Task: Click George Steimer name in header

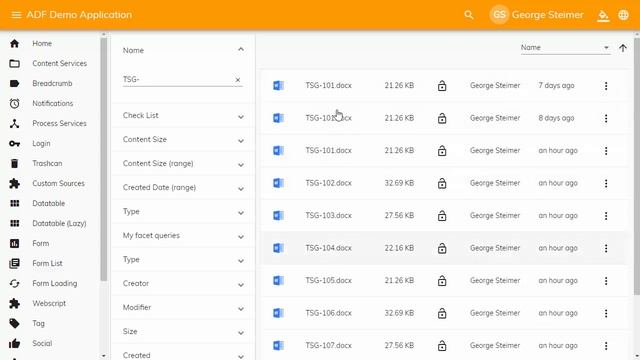Action: (x=548, y=15)
